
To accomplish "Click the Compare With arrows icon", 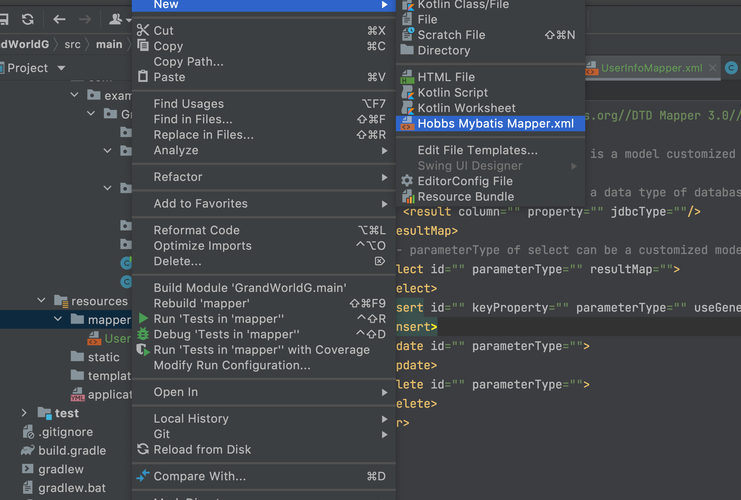I will point(143,475).
